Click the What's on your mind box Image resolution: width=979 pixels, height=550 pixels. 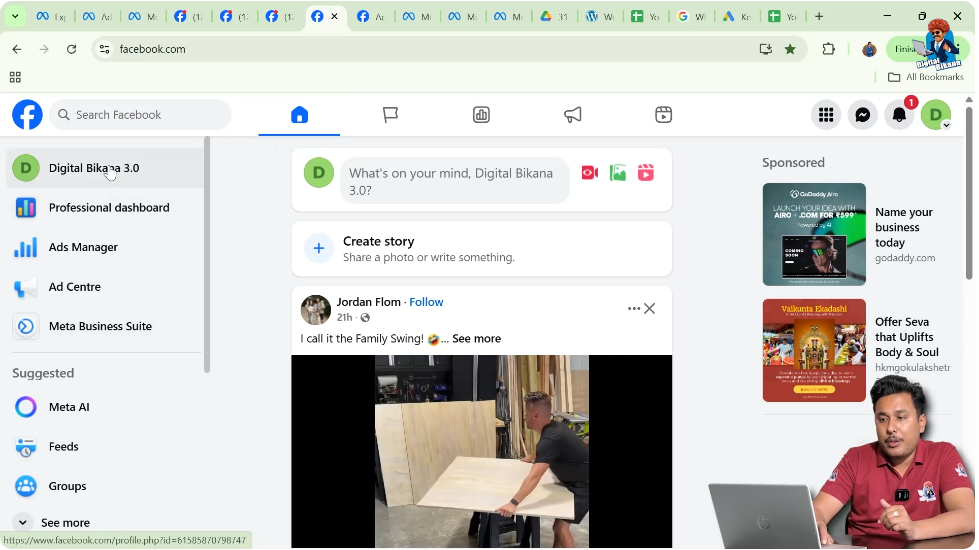tap(455, 181)
